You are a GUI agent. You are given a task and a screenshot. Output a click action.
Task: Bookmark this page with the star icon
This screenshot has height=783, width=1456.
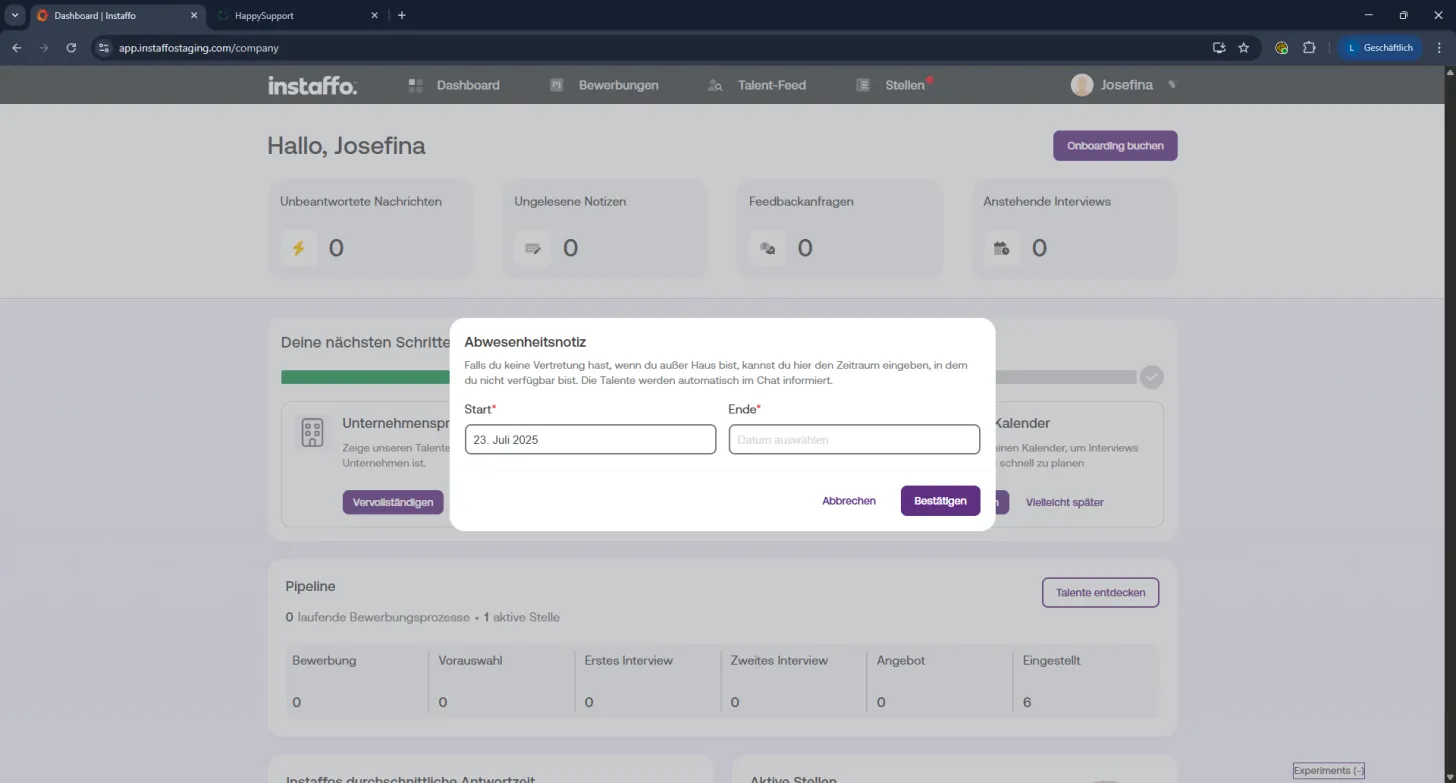[x=1244, y=47]
